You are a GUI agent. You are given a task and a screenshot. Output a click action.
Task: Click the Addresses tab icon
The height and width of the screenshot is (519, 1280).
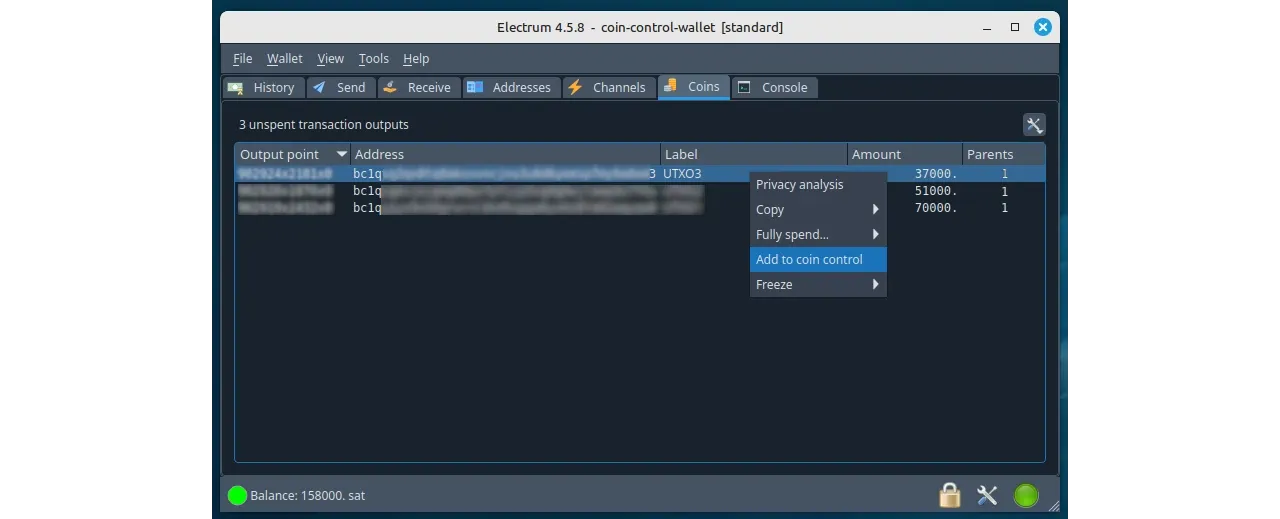tap(475, 87)
